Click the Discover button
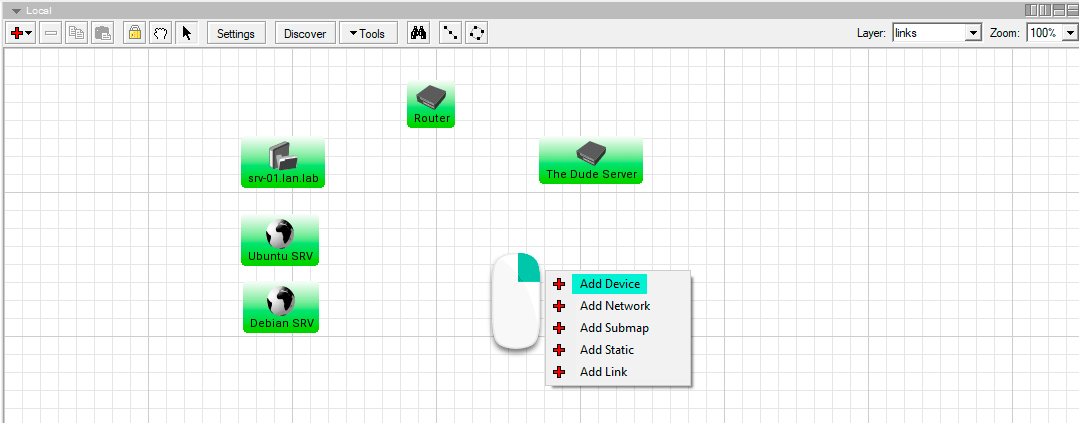Screen dimensions: 1079x423 click(x=305, y=33)
